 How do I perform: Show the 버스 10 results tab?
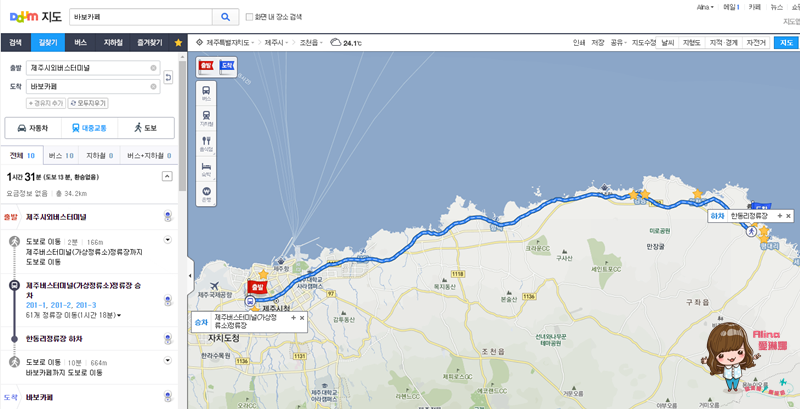(x=61, y=156)
